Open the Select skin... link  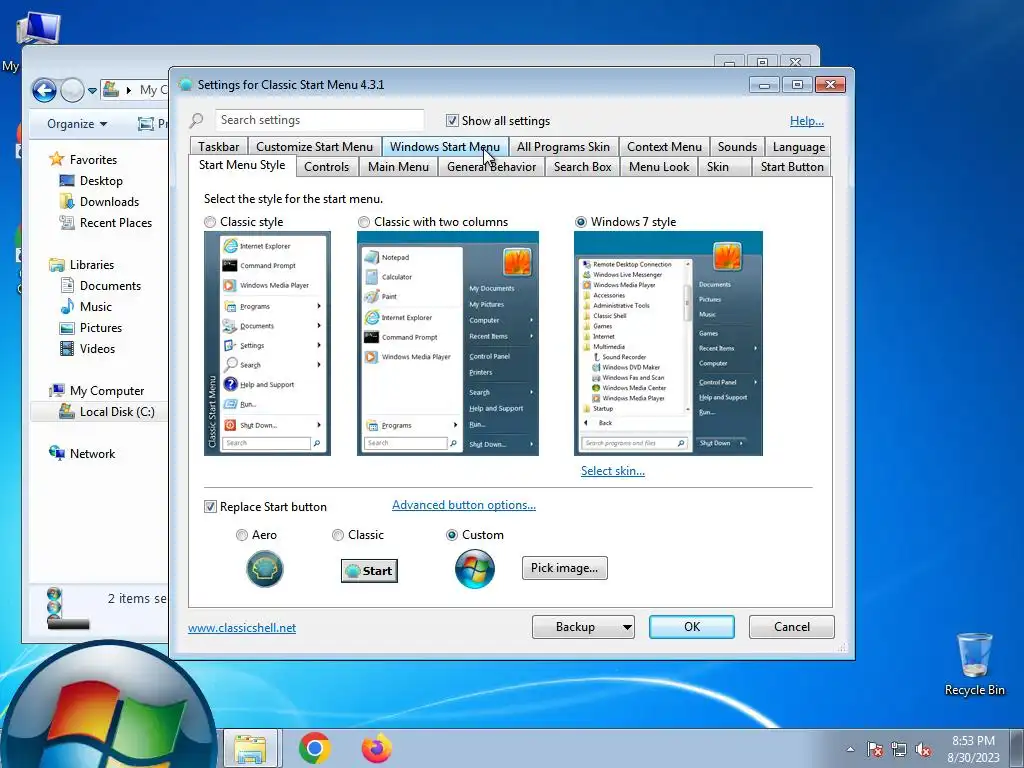pos(613,471)
